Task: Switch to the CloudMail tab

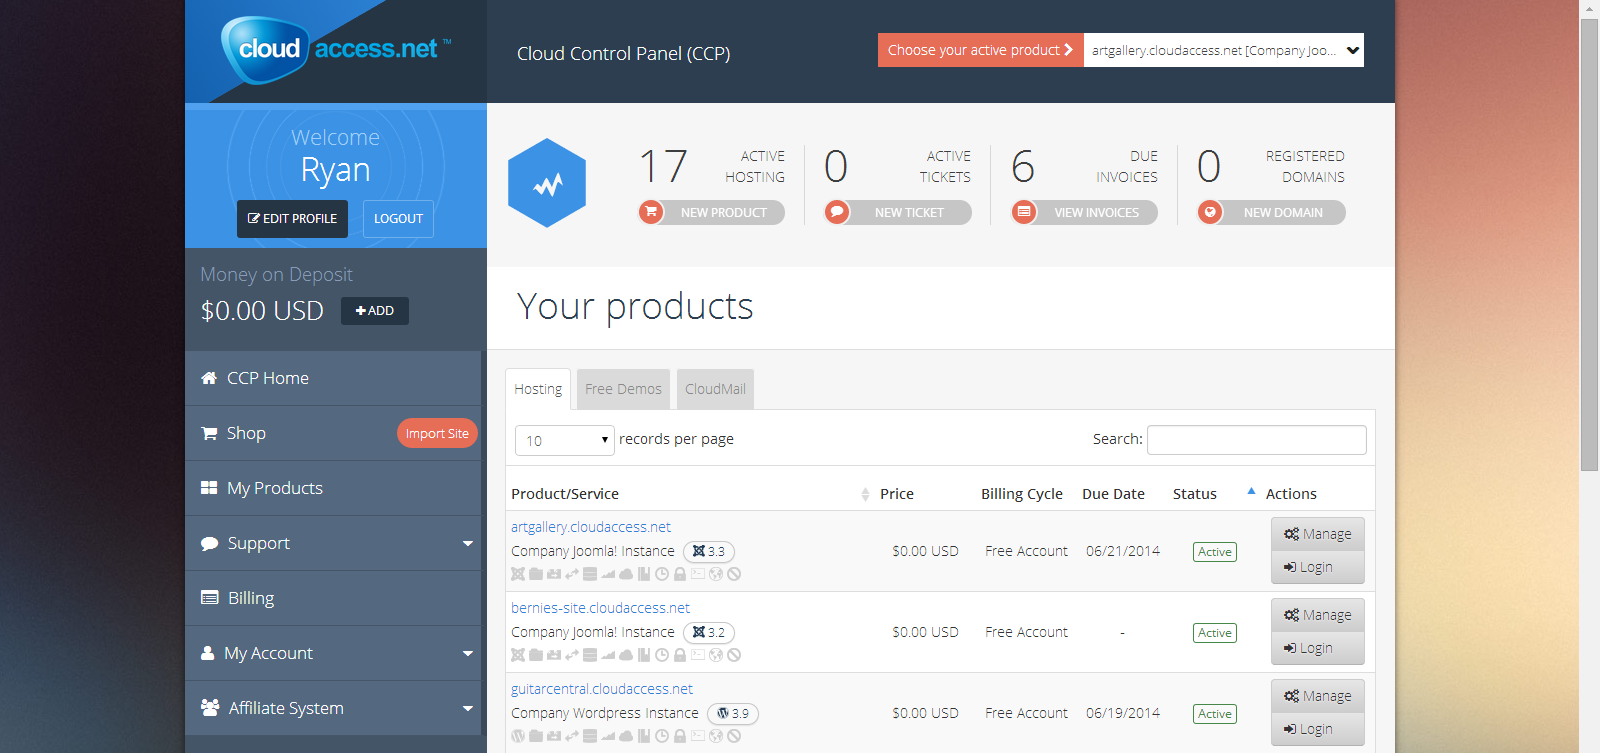Action: pos(715,389)
